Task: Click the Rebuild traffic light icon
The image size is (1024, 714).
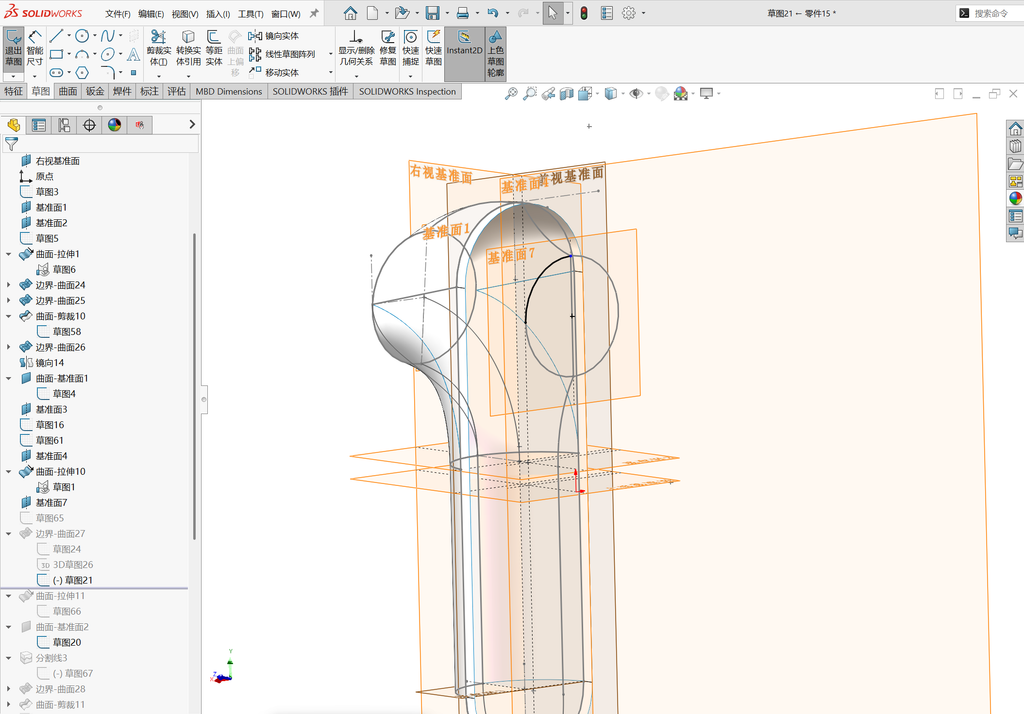Action: point(584,13)
